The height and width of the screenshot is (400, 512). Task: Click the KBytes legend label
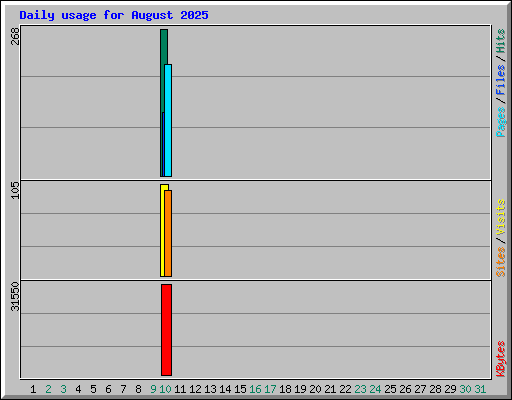click(500, 359)
